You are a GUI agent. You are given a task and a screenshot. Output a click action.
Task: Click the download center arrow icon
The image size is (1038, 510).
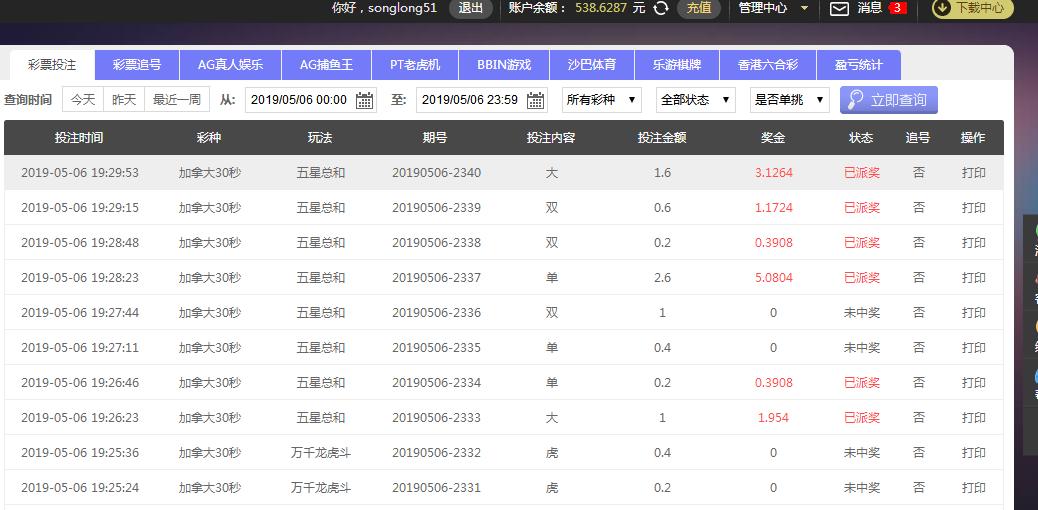[x=942, y=8]
